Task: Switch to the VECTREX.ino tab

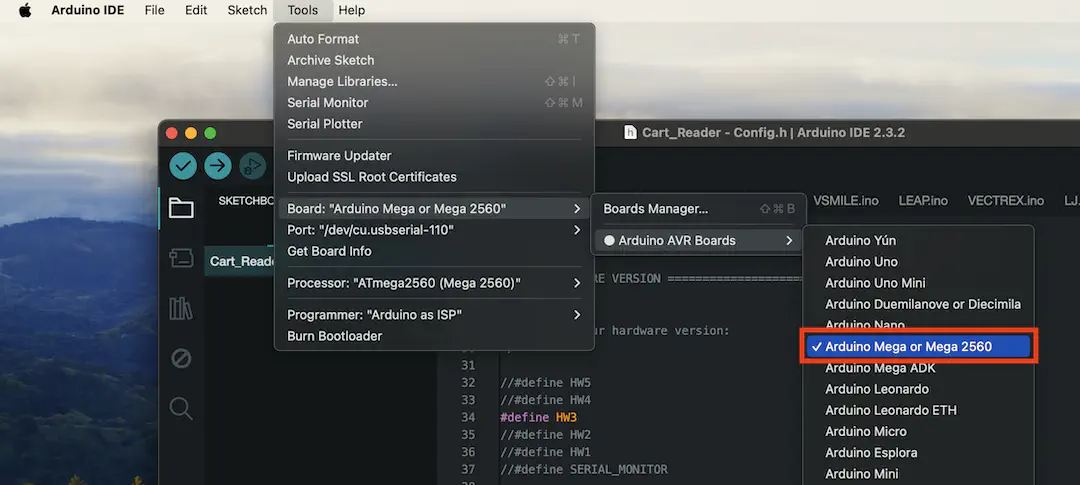Action: point(1006,200)
